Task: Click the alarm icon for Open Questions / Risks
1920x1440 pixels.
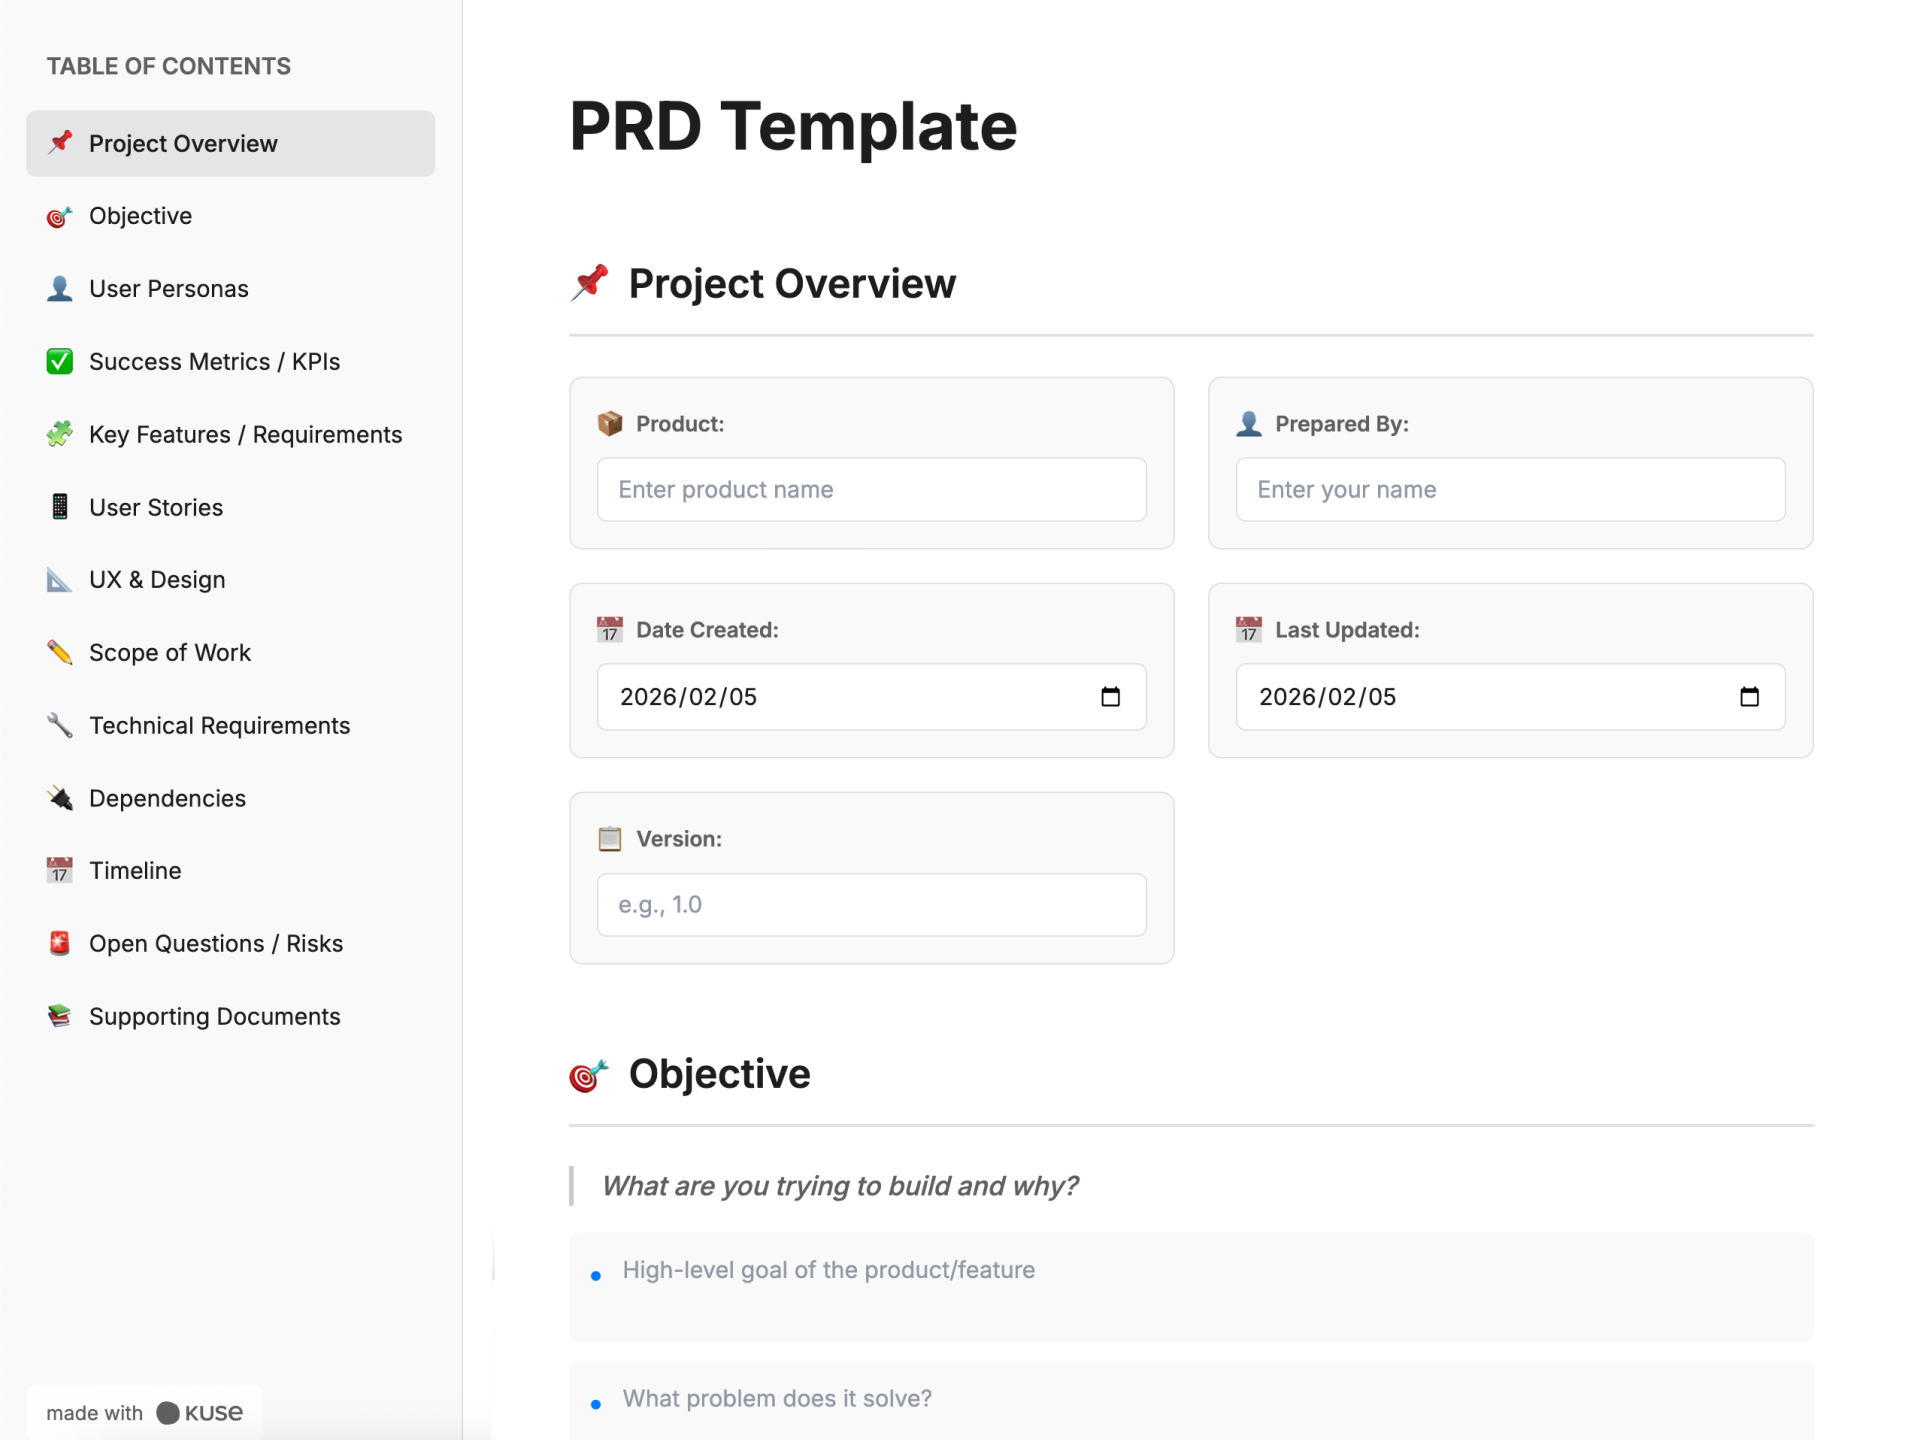Action: 59,943
